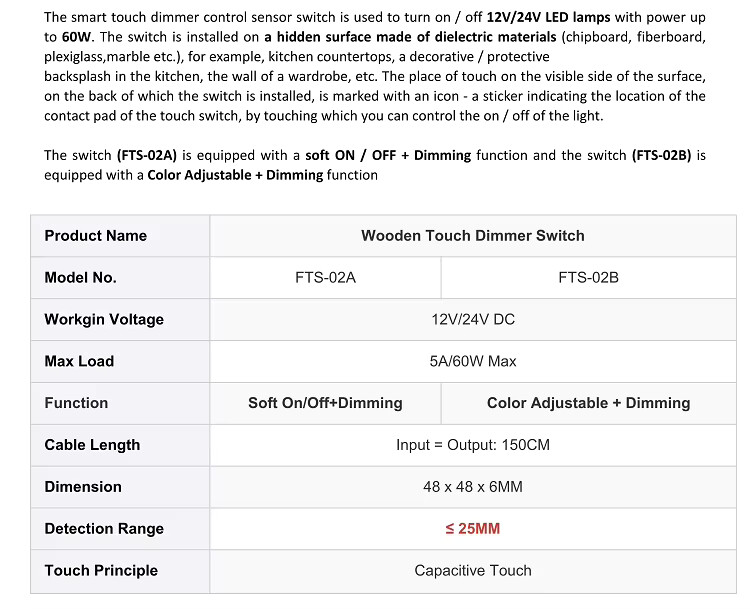Select the "Wooden Touch Dimmer Switch" table cell
This screenshot has height=609, width=750.
point(473,236)
